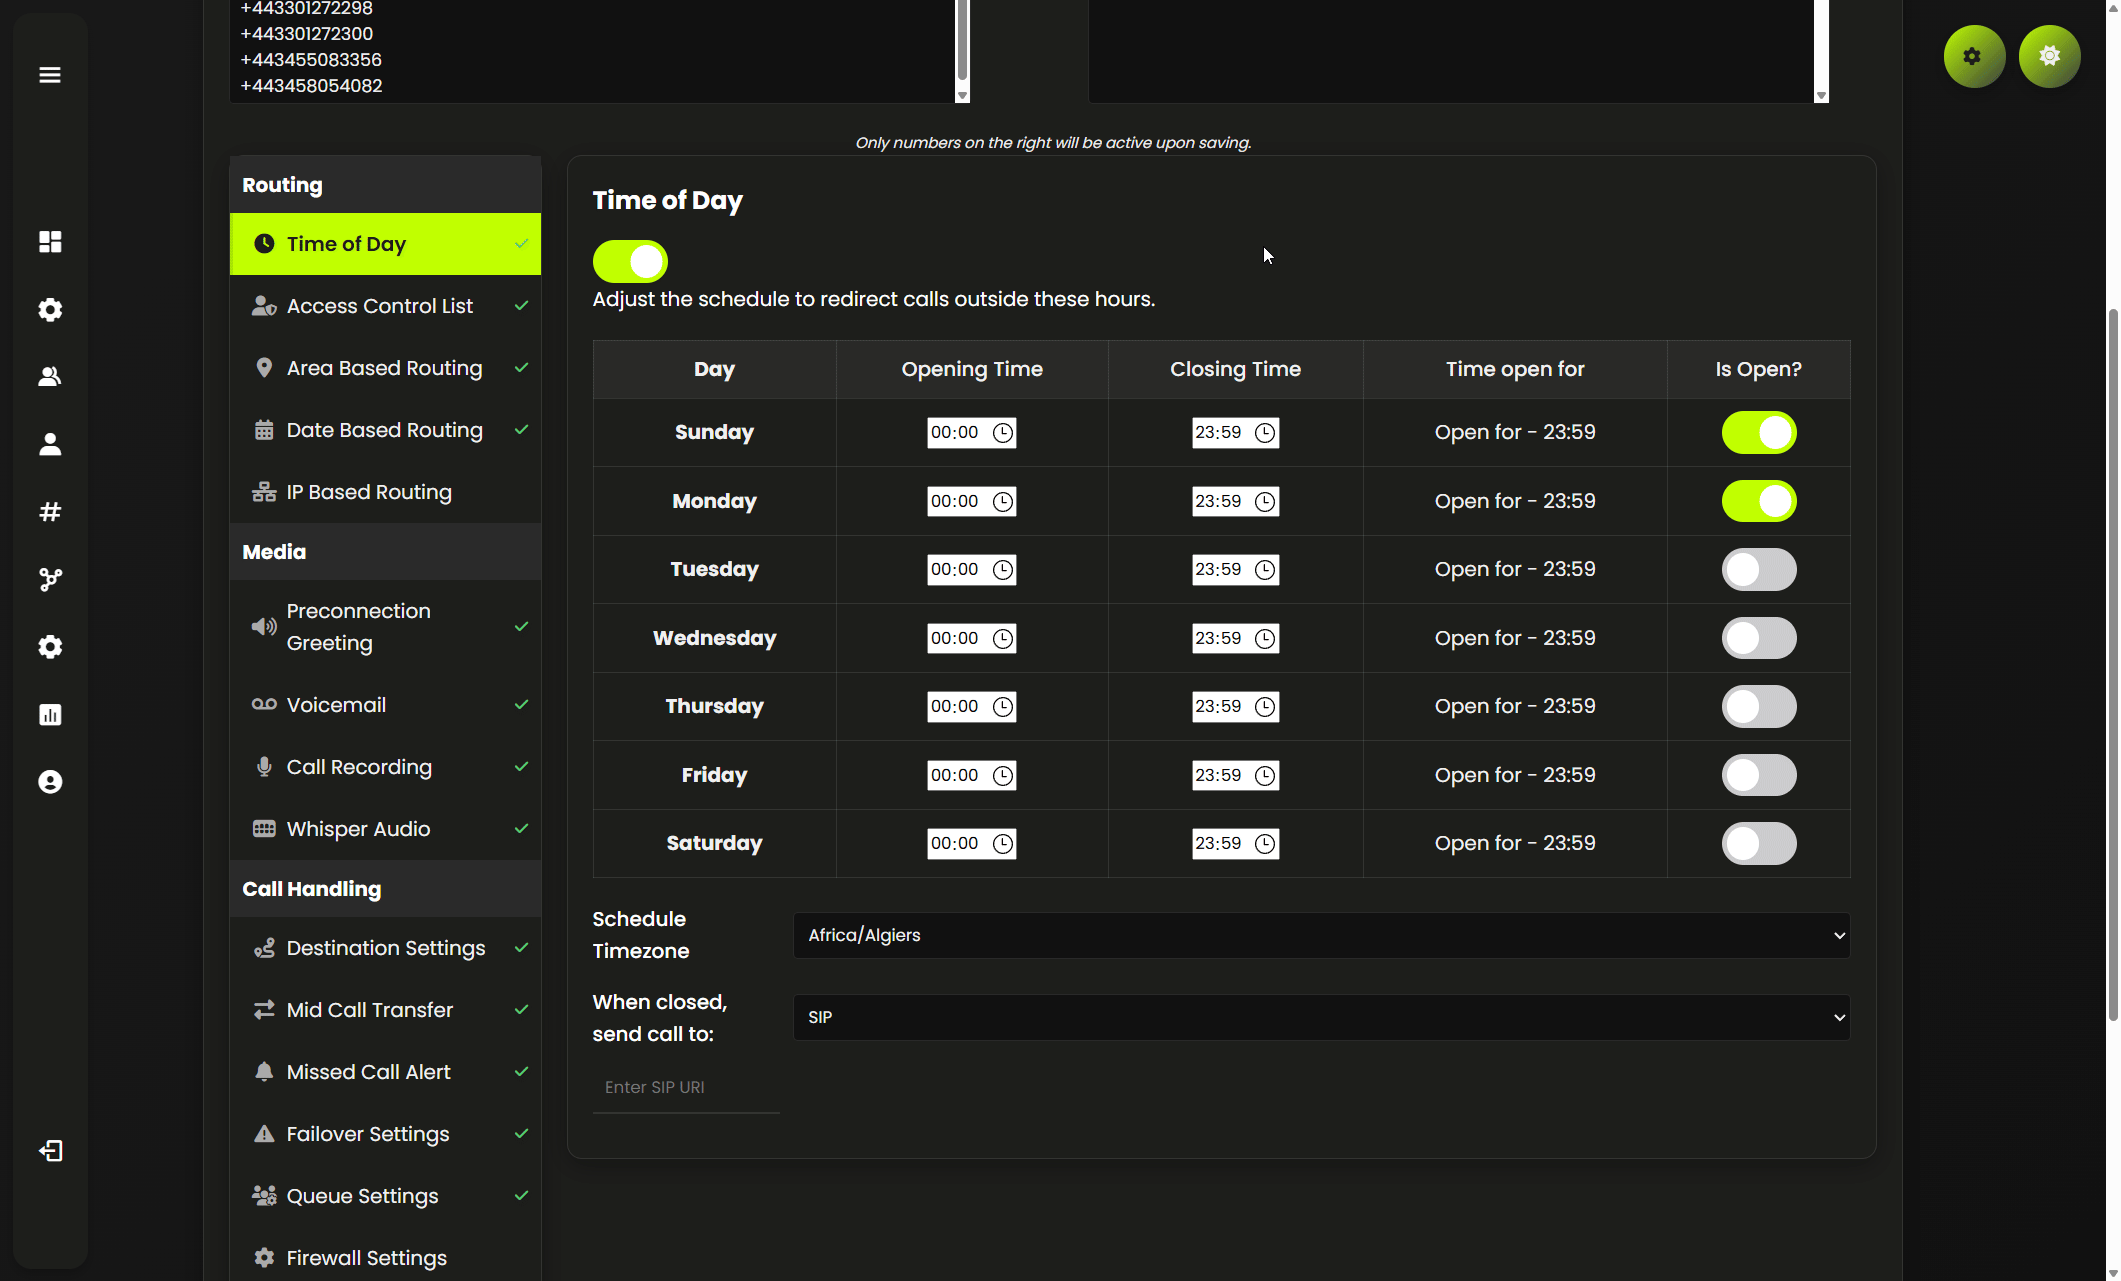The width and height of the screenshot is (2121, 1281).
Task: Open the dashboard grid icon in sidebar
Action: (50, 242)
